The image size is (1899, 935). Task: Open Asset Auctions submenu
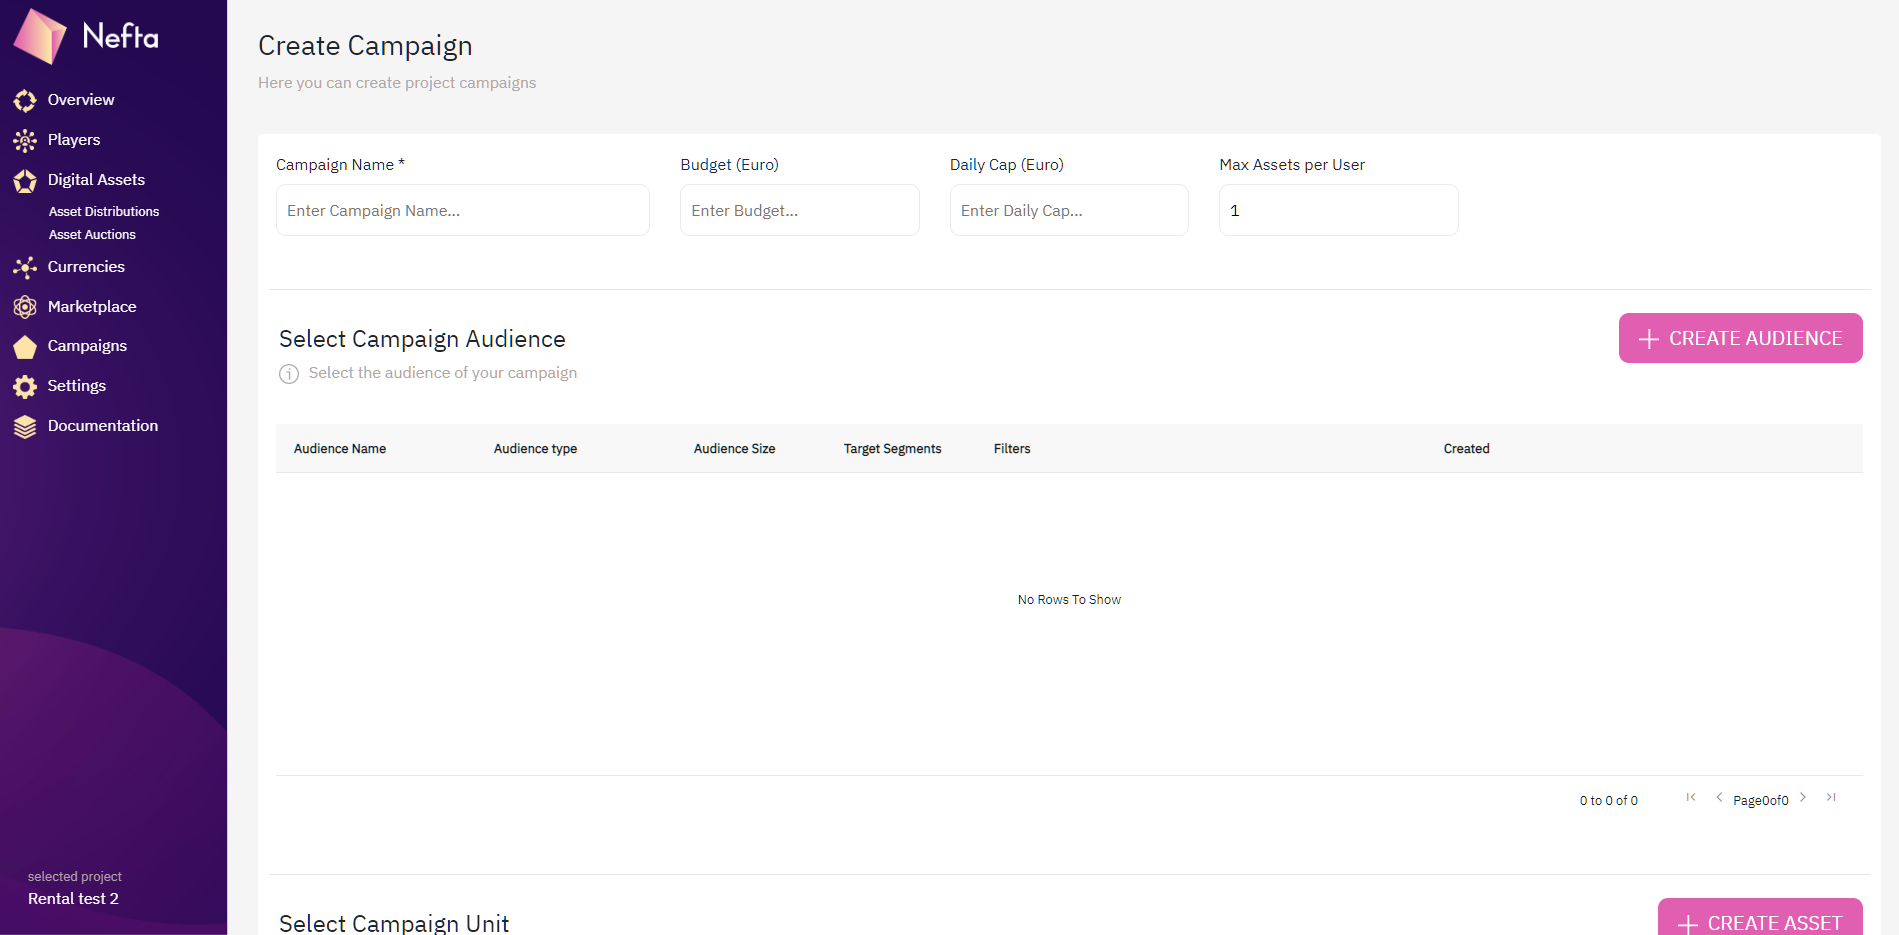92,235
